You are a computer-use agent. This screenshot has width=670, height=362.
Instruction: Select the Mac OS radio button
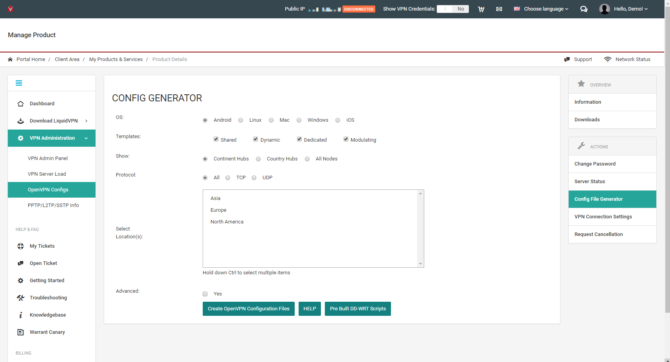[271, 121]
